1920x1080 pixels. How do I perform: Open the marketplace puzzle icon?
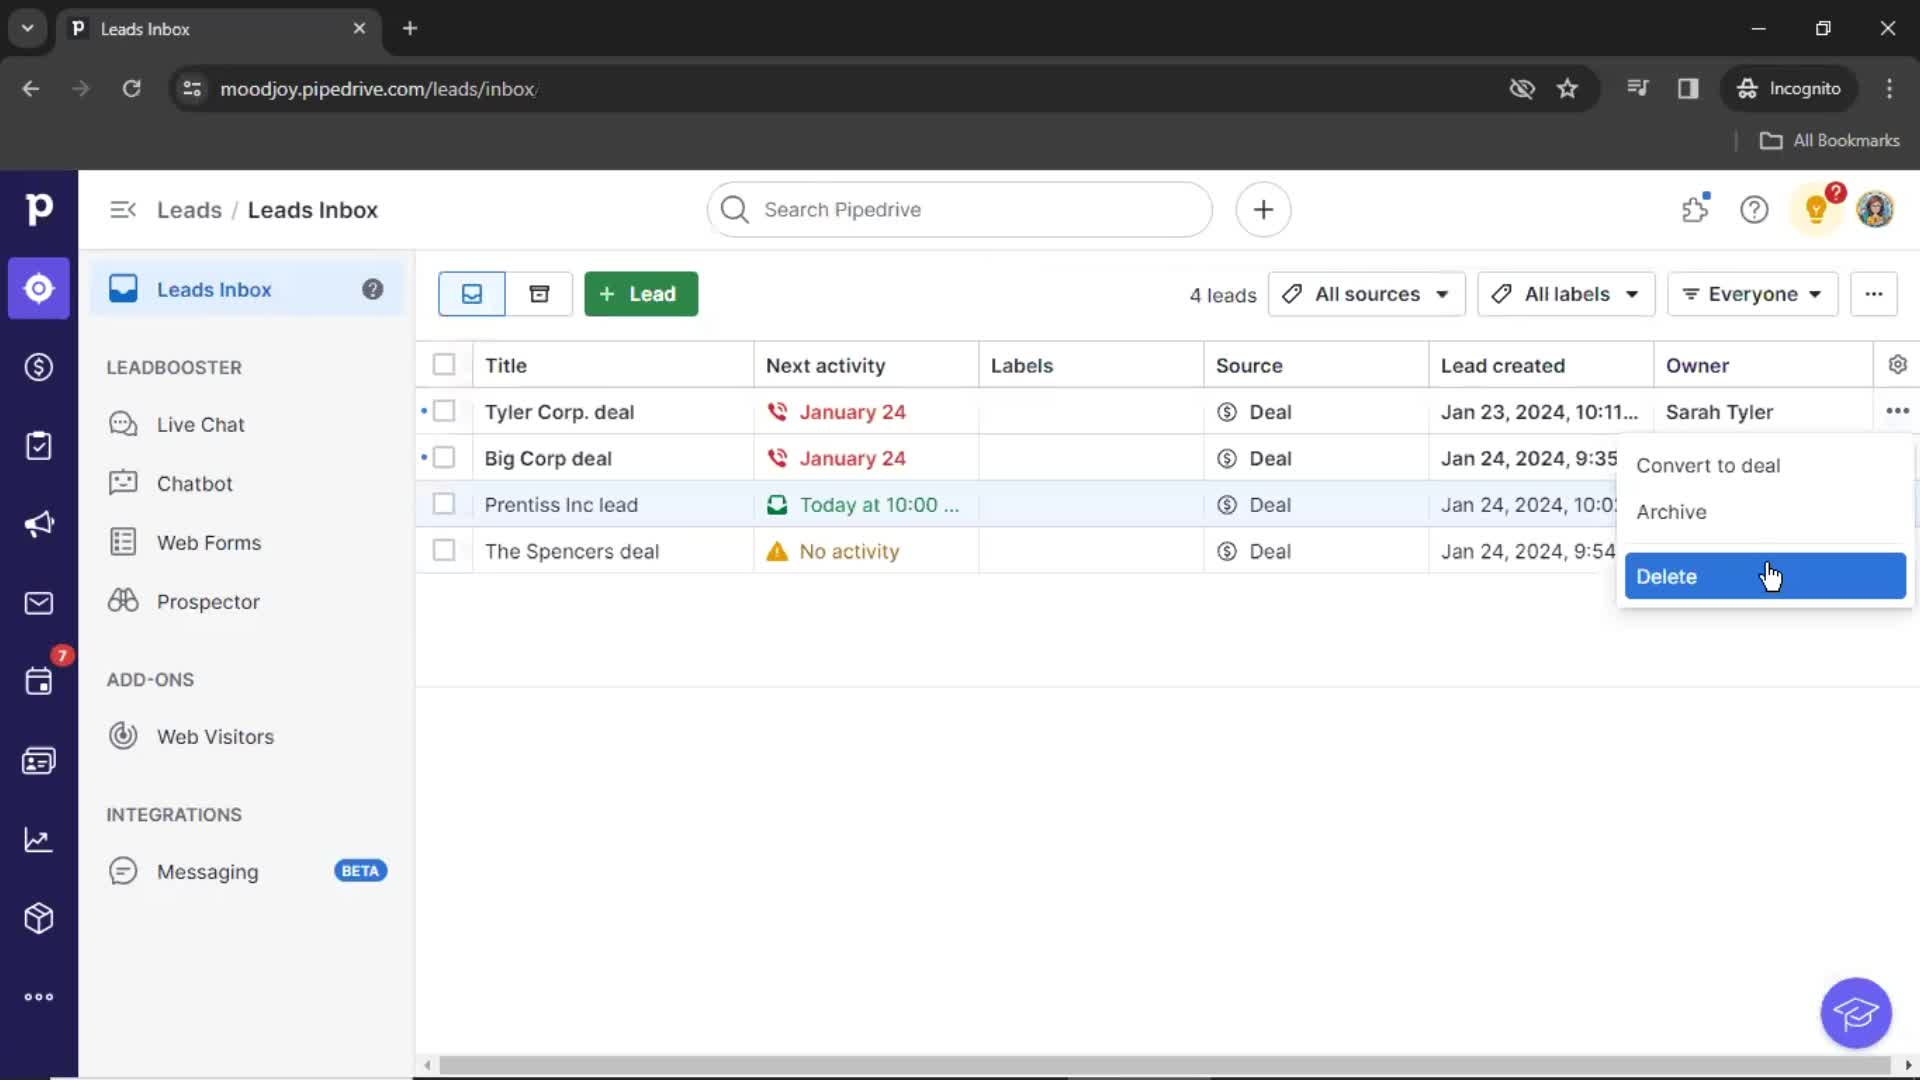tap(1696, 209)
